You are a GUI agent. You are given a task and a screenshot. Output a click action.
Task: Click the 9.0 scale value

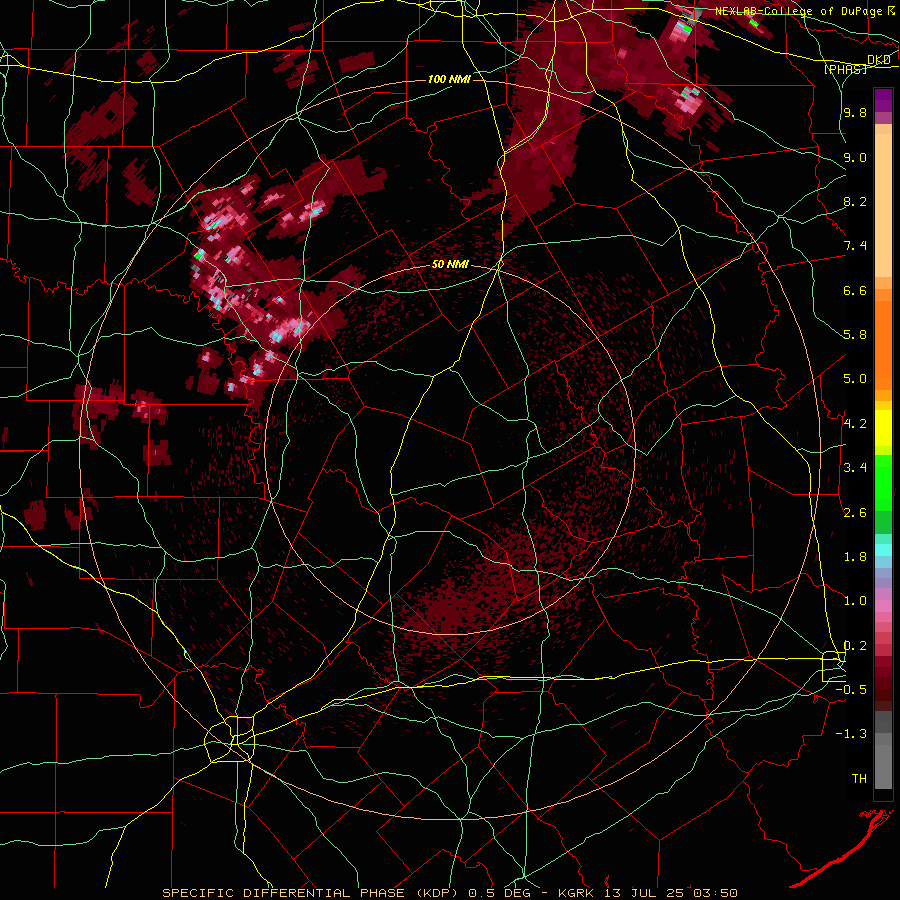coord(855,157)
